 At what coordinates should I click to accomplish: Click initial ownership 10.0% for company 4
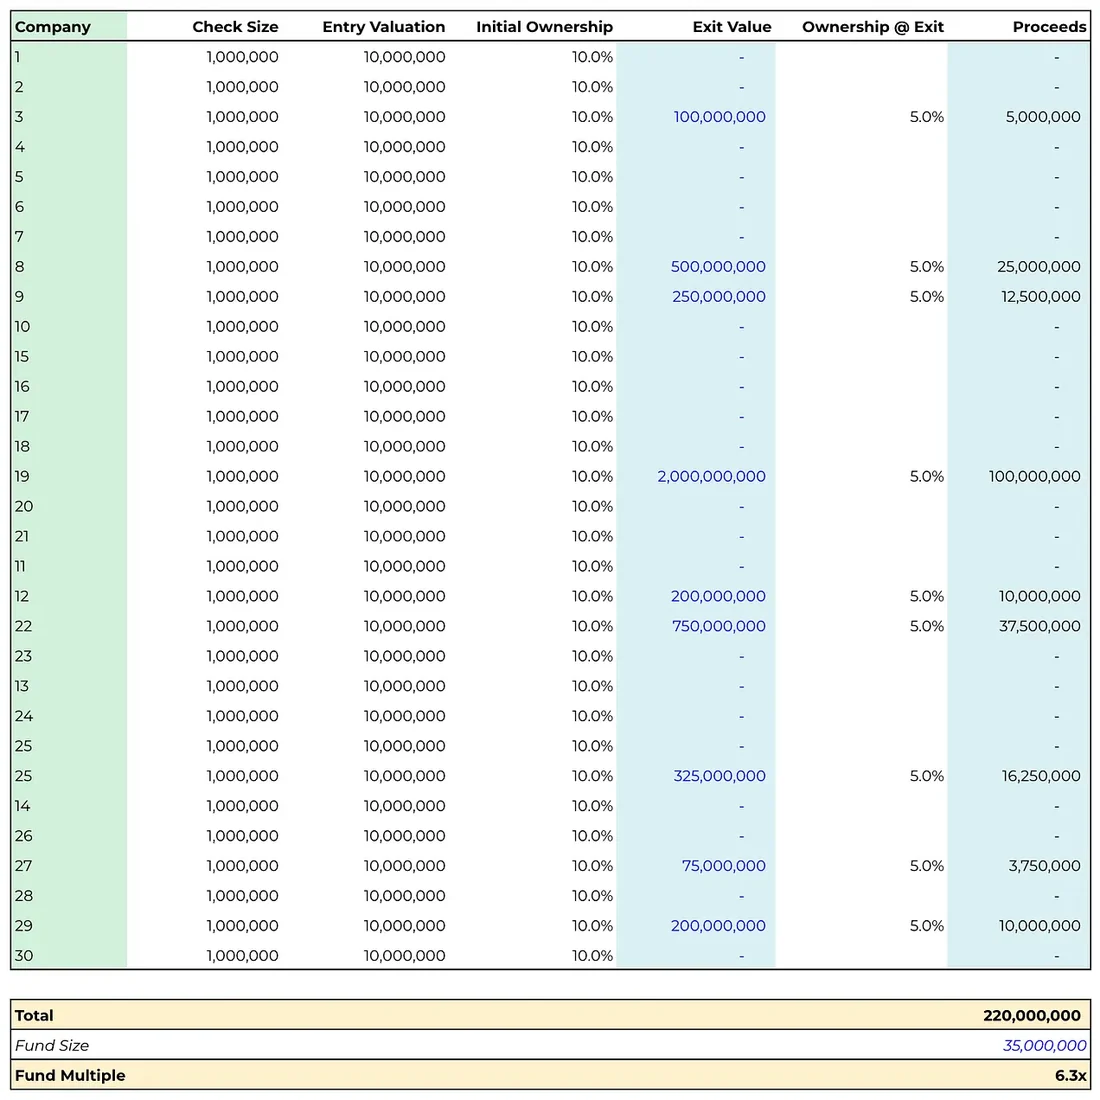pyautogui.click(x=592, y=147)
